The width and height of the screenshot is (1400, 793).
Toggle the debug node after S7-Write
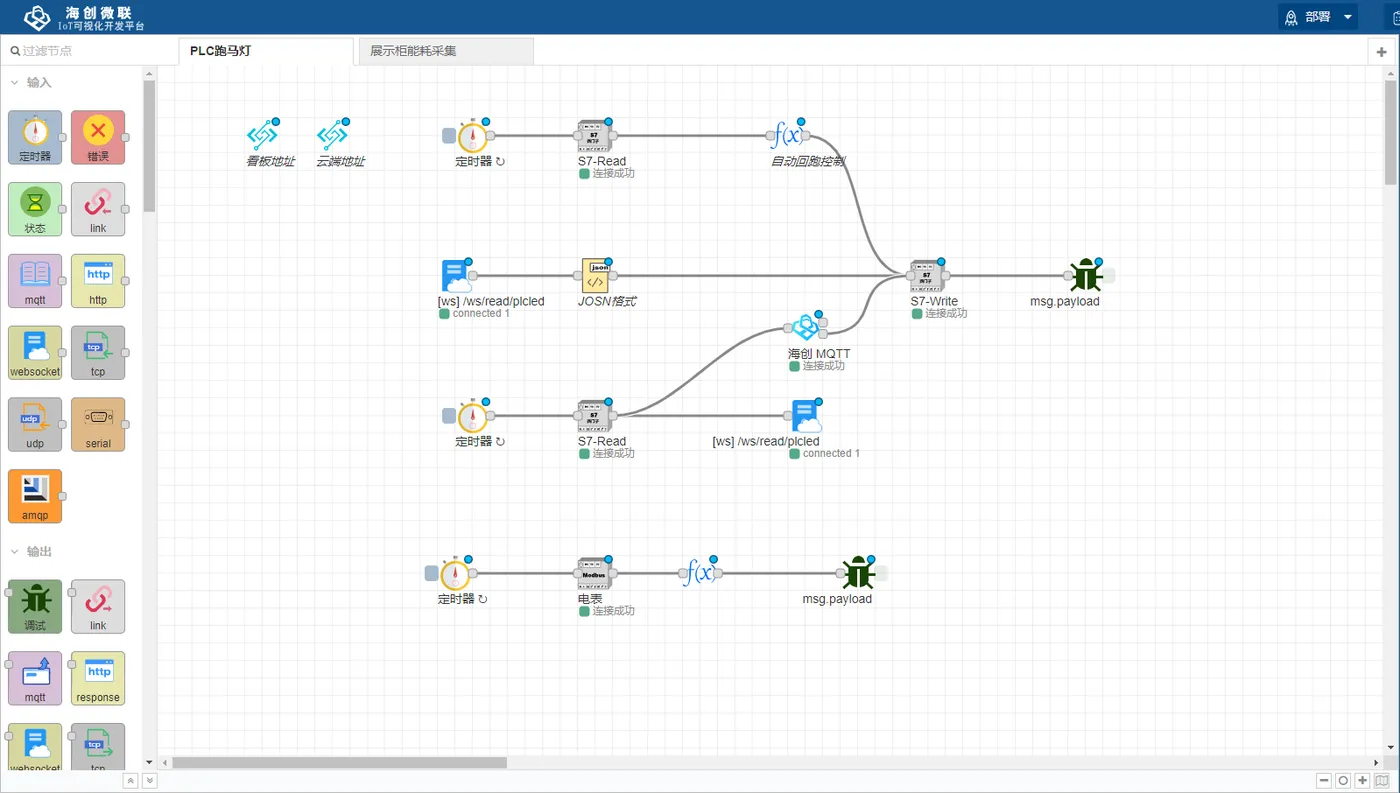[x=1109, y=276]
